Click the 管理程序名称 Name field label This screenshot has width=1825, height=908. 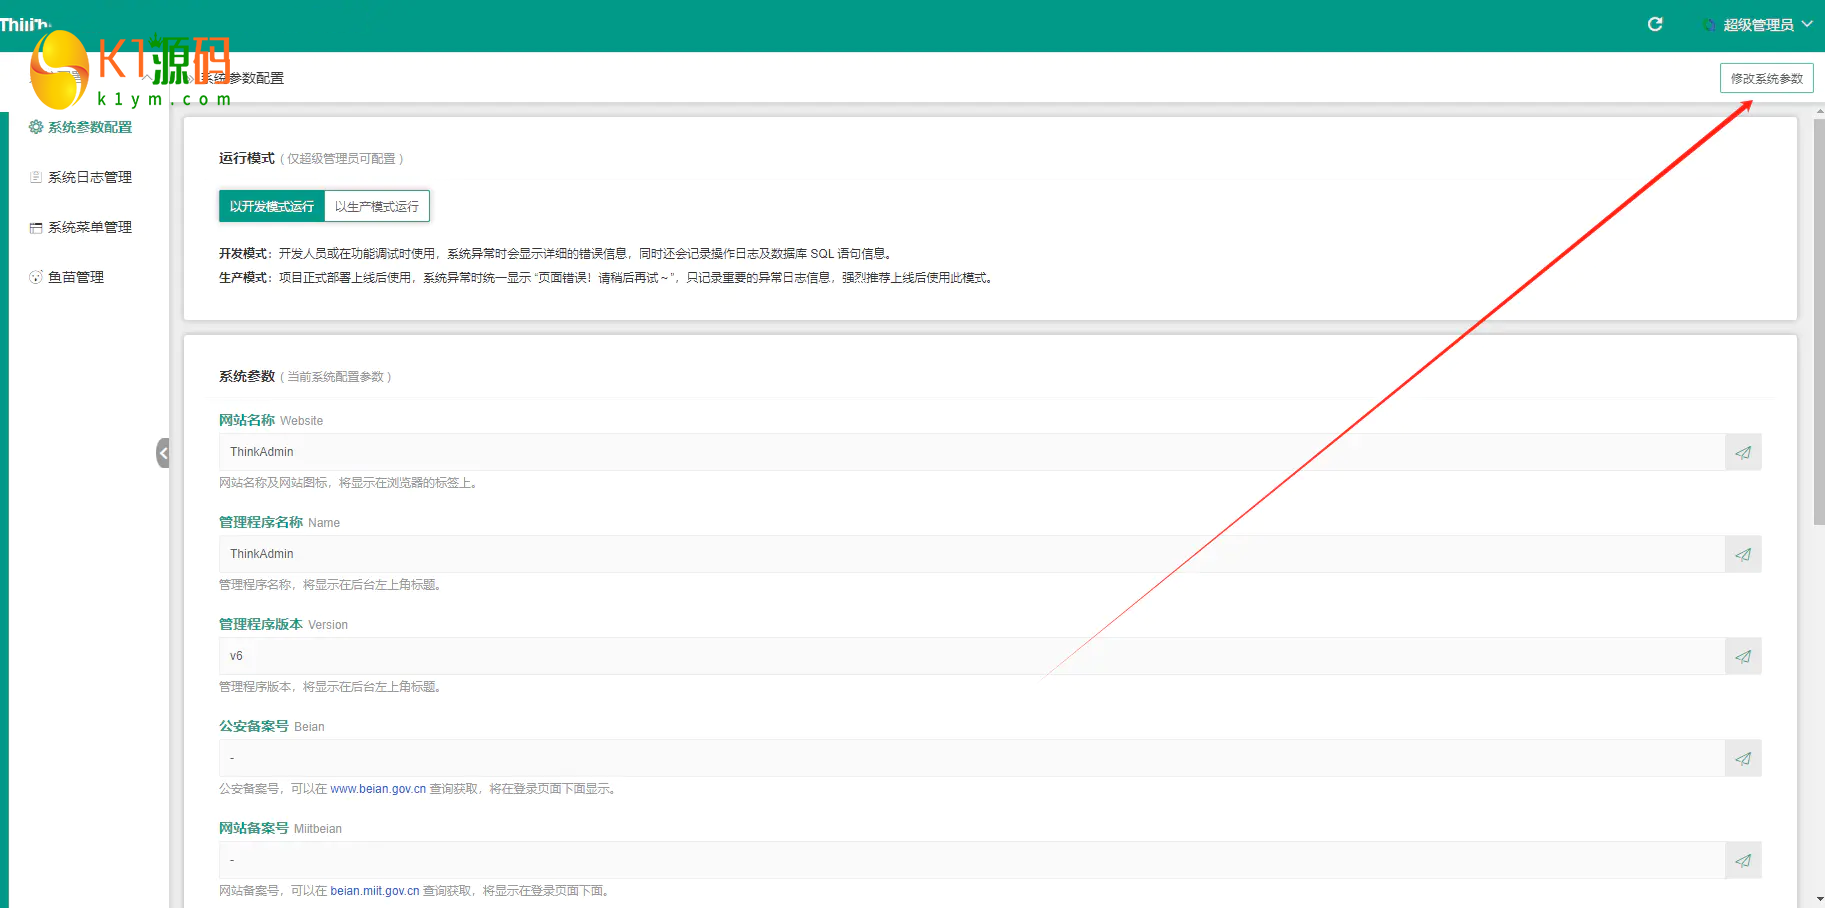[279, 522]
